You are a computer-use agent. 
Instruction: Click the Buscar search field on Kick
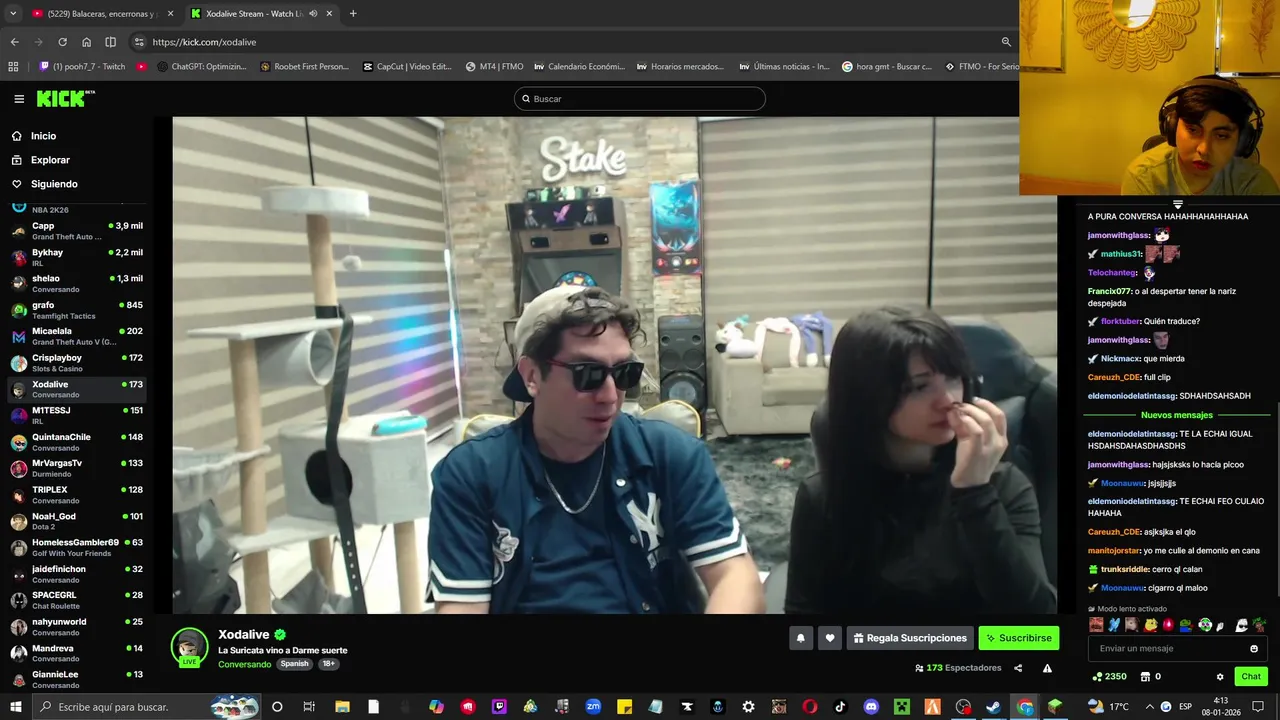tap(640, 99)
